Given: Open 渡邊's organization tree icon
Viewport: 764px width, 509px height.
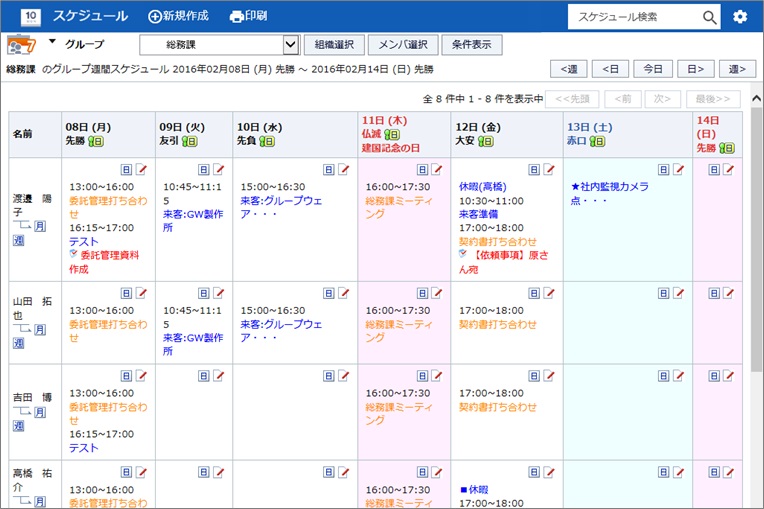Looking at the screenshot, I should pos(22,225).
